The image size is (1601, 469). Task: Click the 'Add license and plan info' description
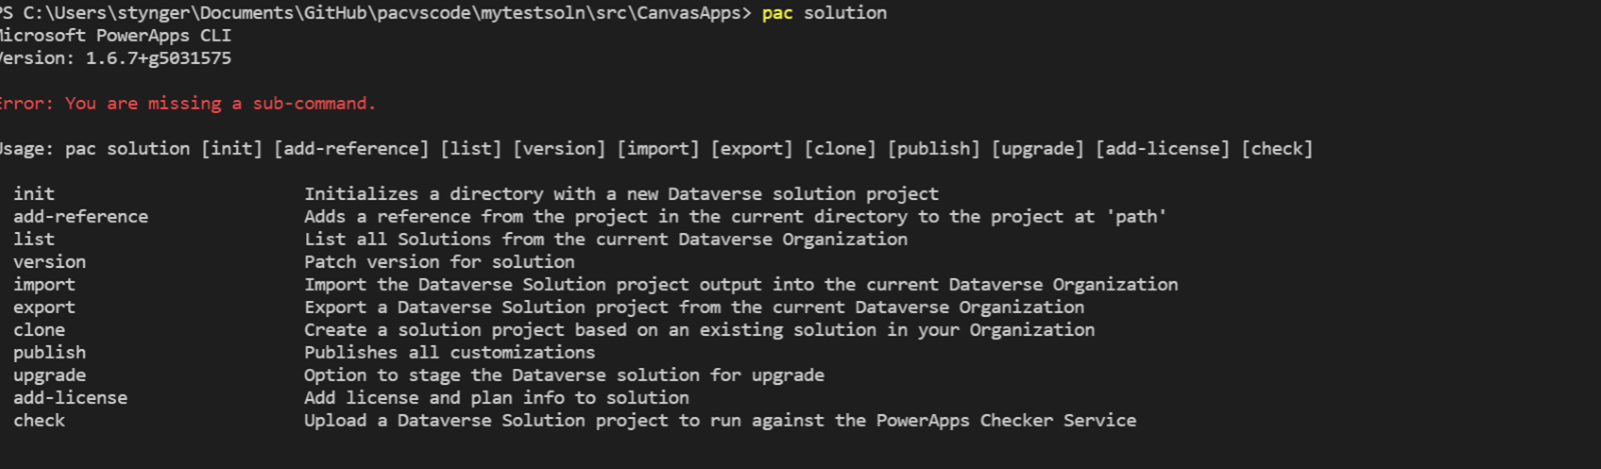496,398
